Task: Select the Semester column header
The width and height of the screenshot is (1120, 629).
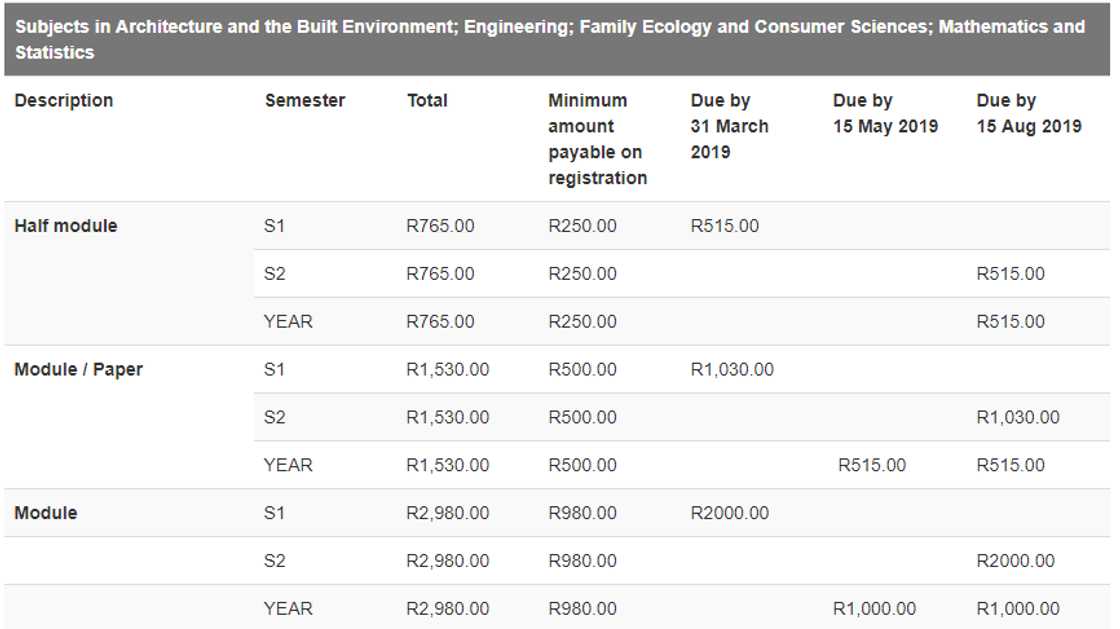Action: [x=305, y=101]
